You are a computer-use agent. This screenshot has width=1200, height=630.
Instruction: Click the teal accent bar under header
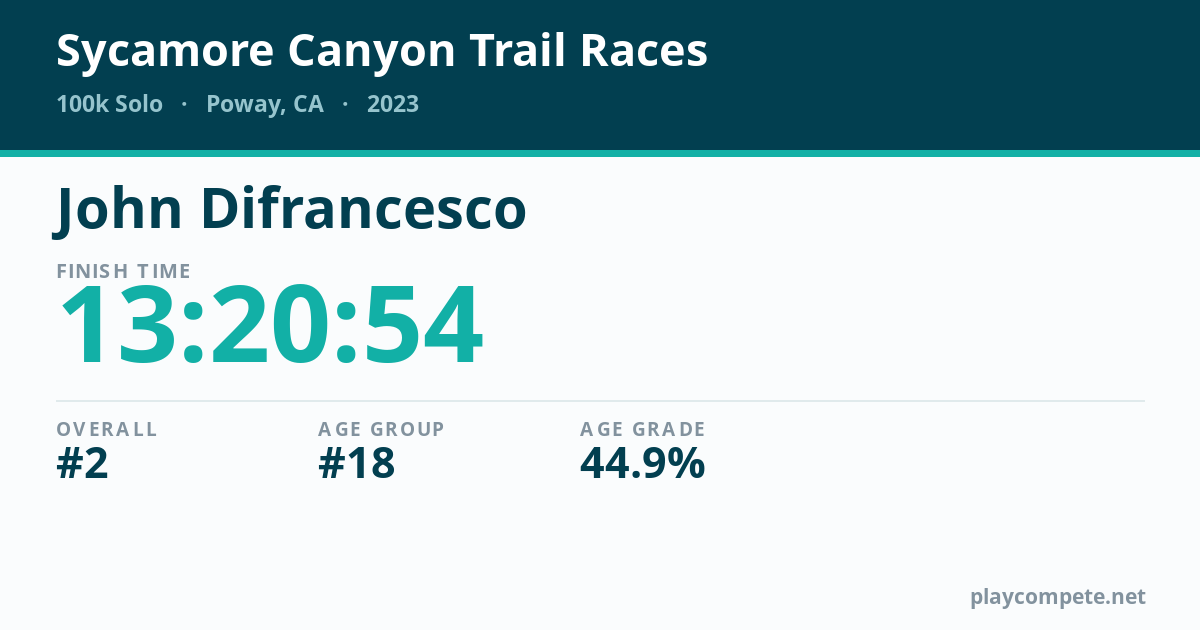click(600, 153)
